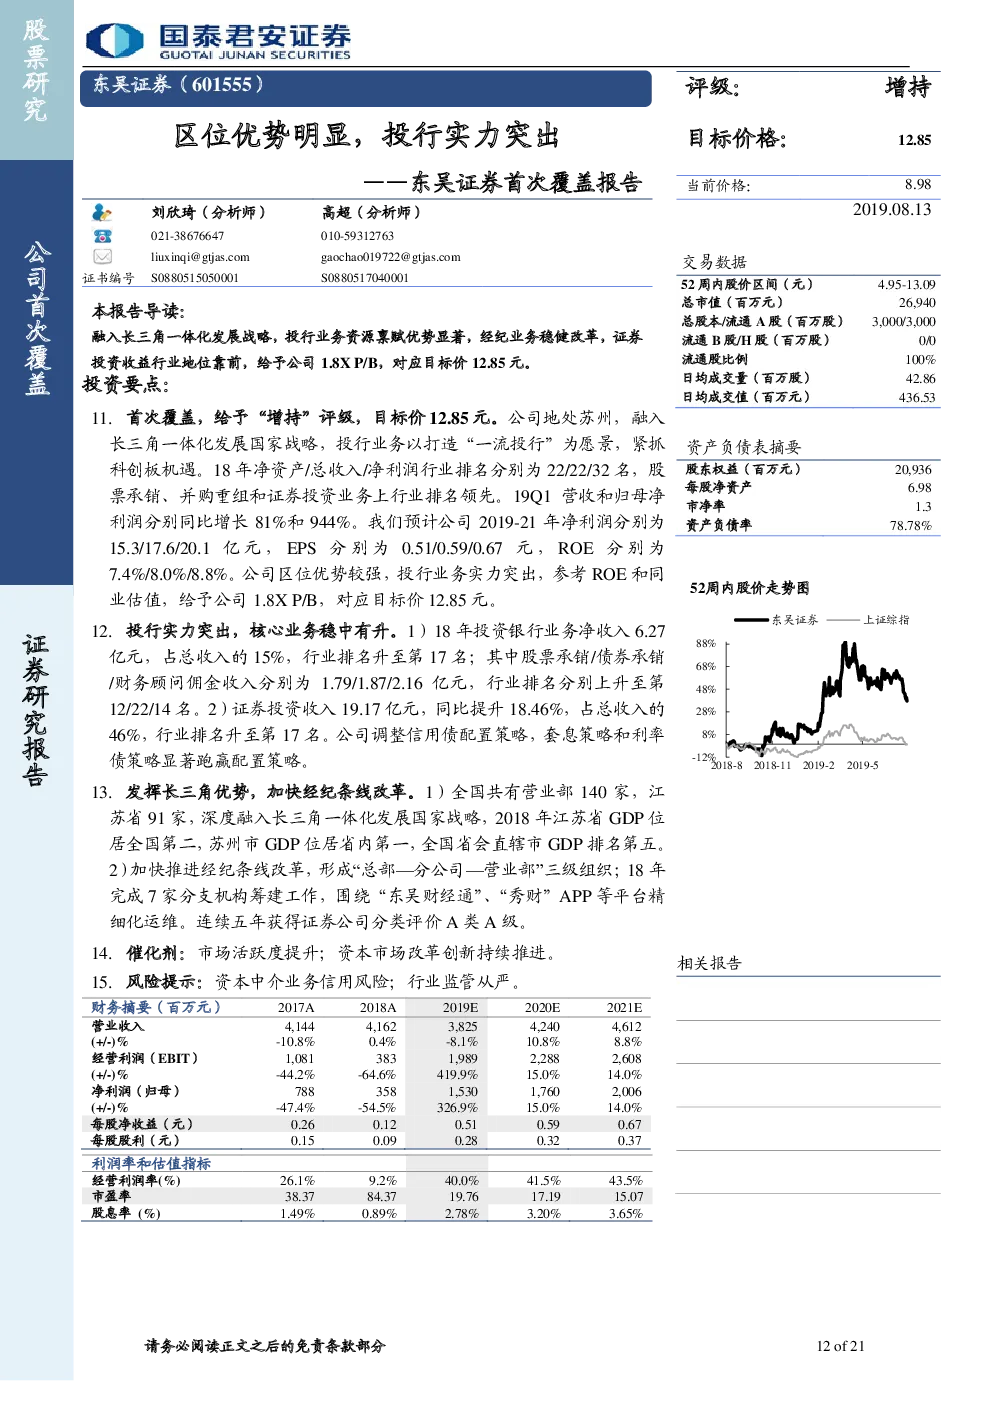Click the email gaochao019722@gtjas.com
The width and height of the screenshot is (992, 1403).
pyautogui.click(x=391, y=257)
